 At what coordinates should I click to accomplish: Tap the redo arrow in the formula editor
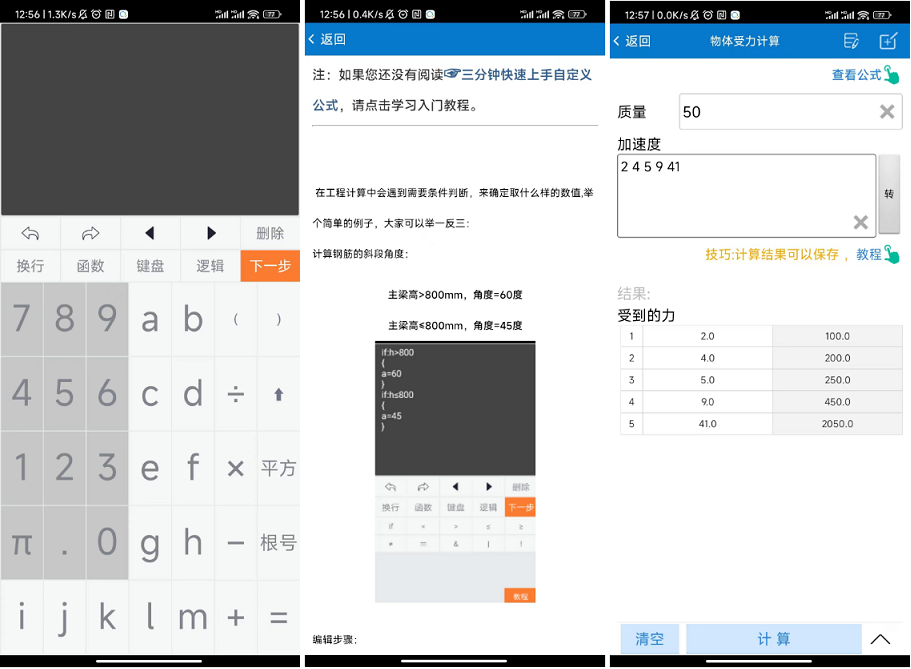(90, 233)
